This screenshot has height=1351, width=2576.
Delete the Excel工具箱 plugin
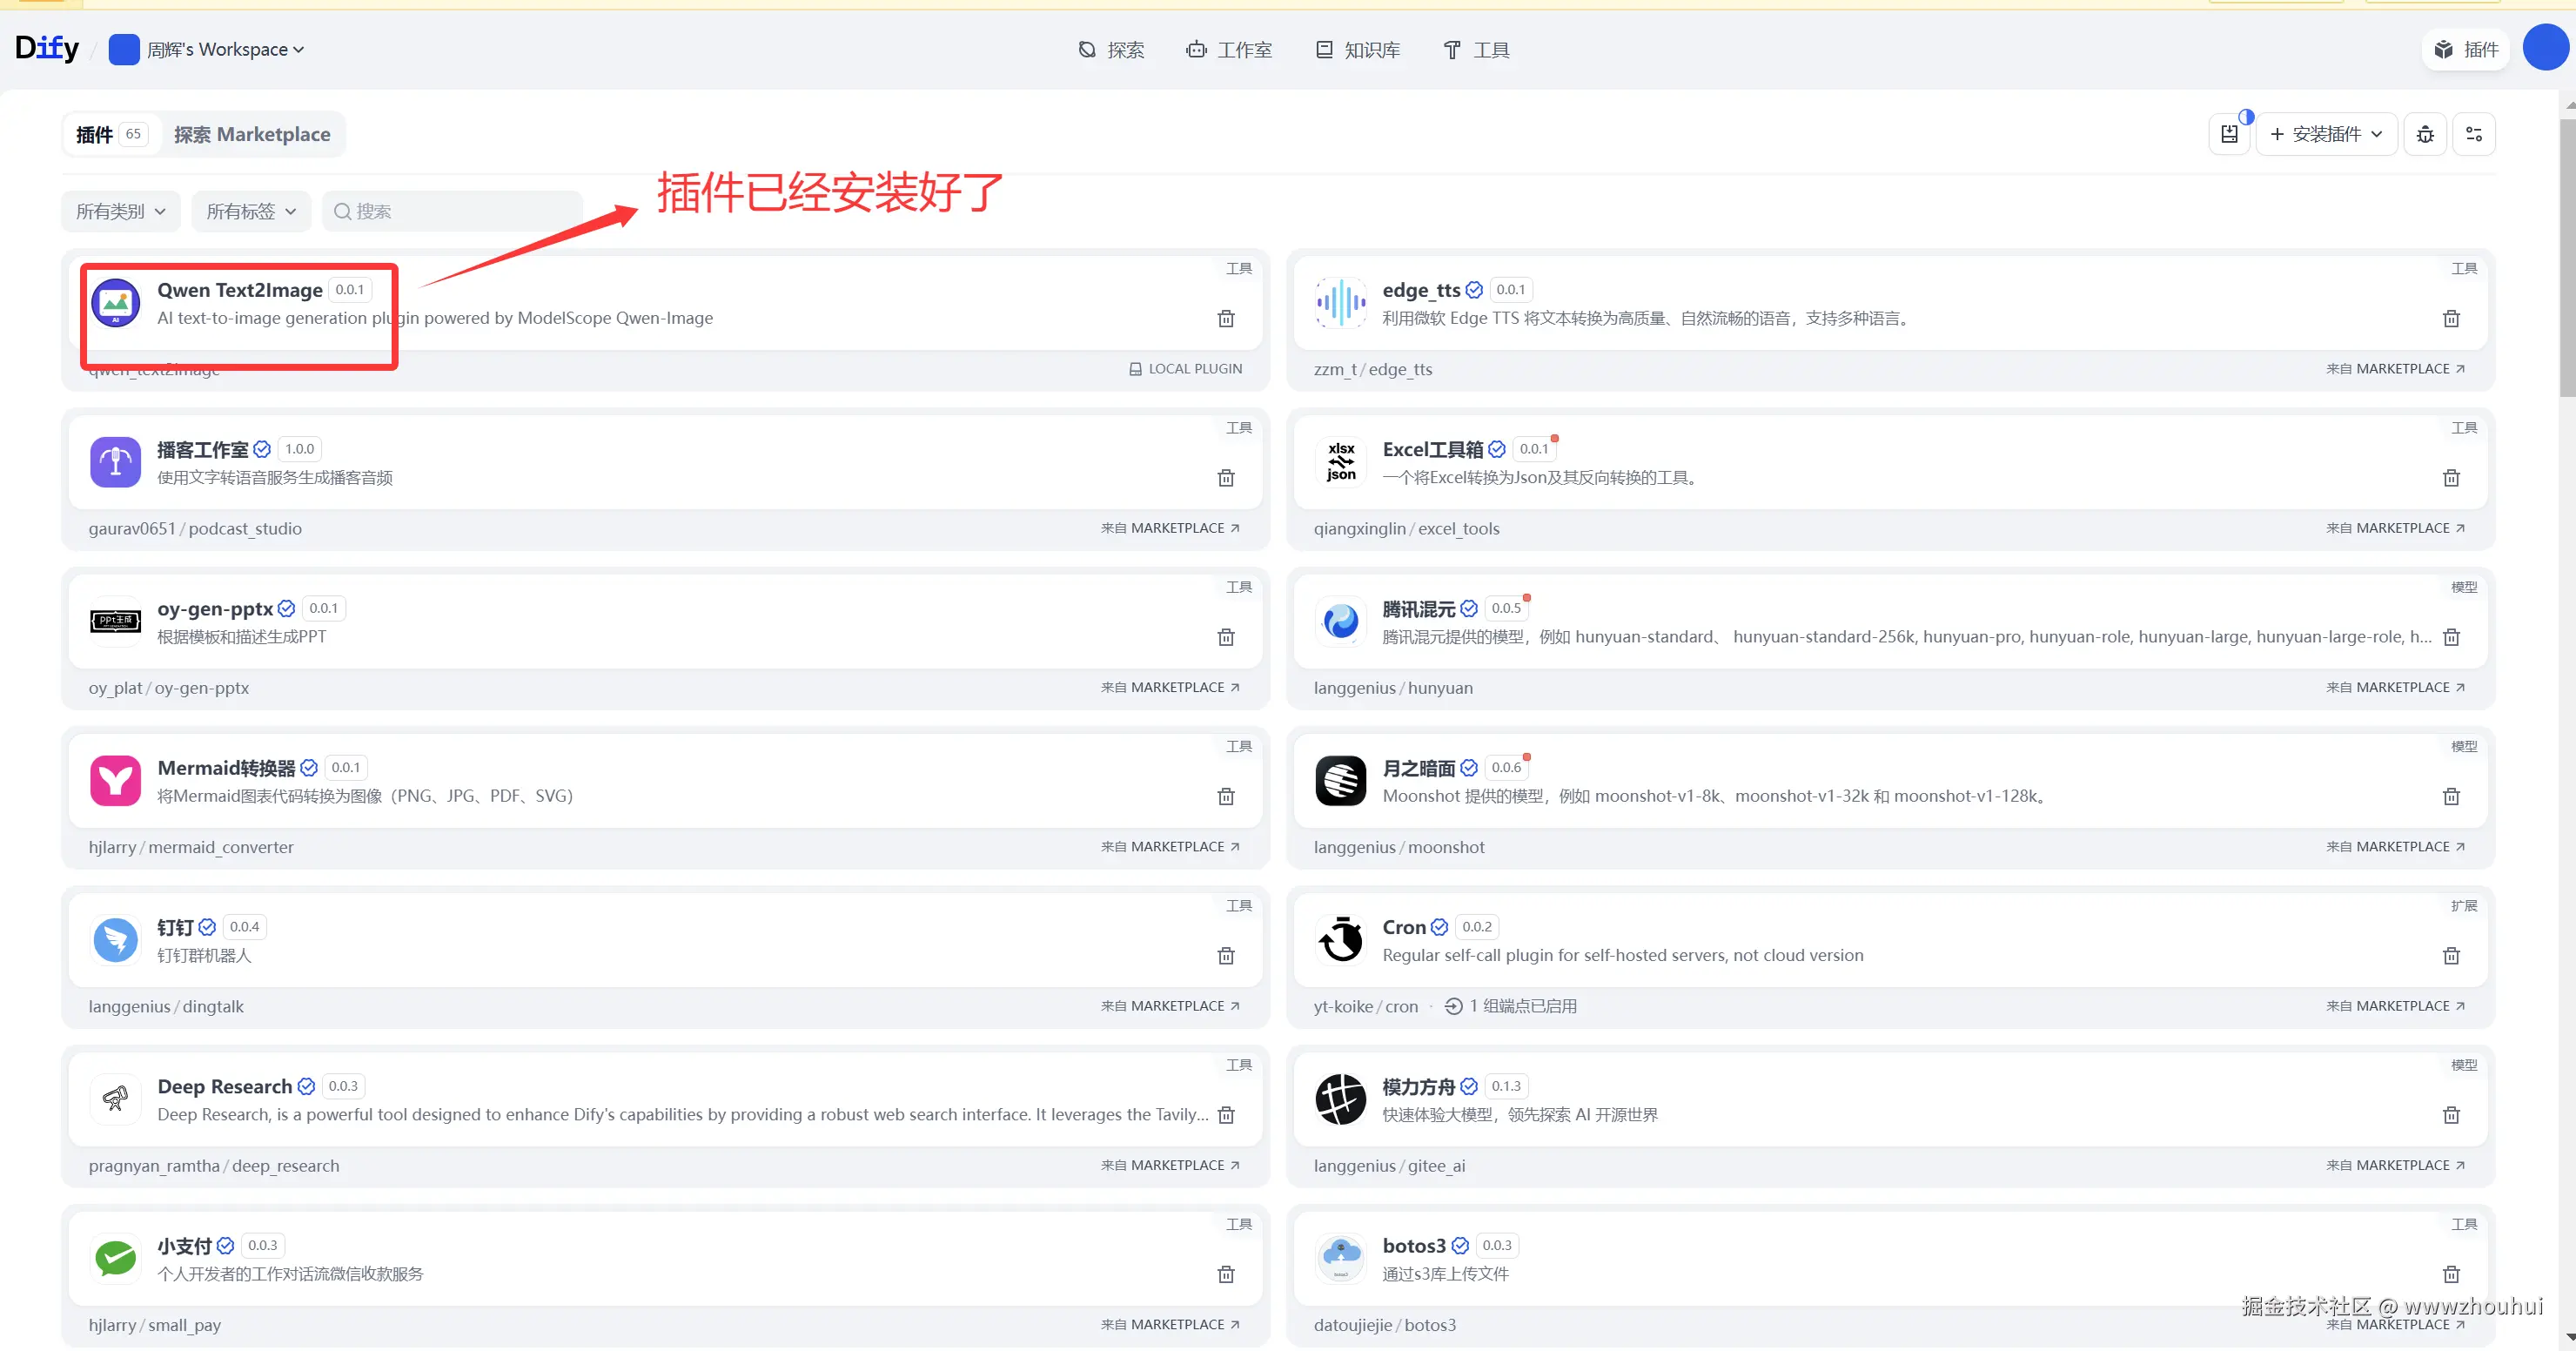[x=2451, y=478]
